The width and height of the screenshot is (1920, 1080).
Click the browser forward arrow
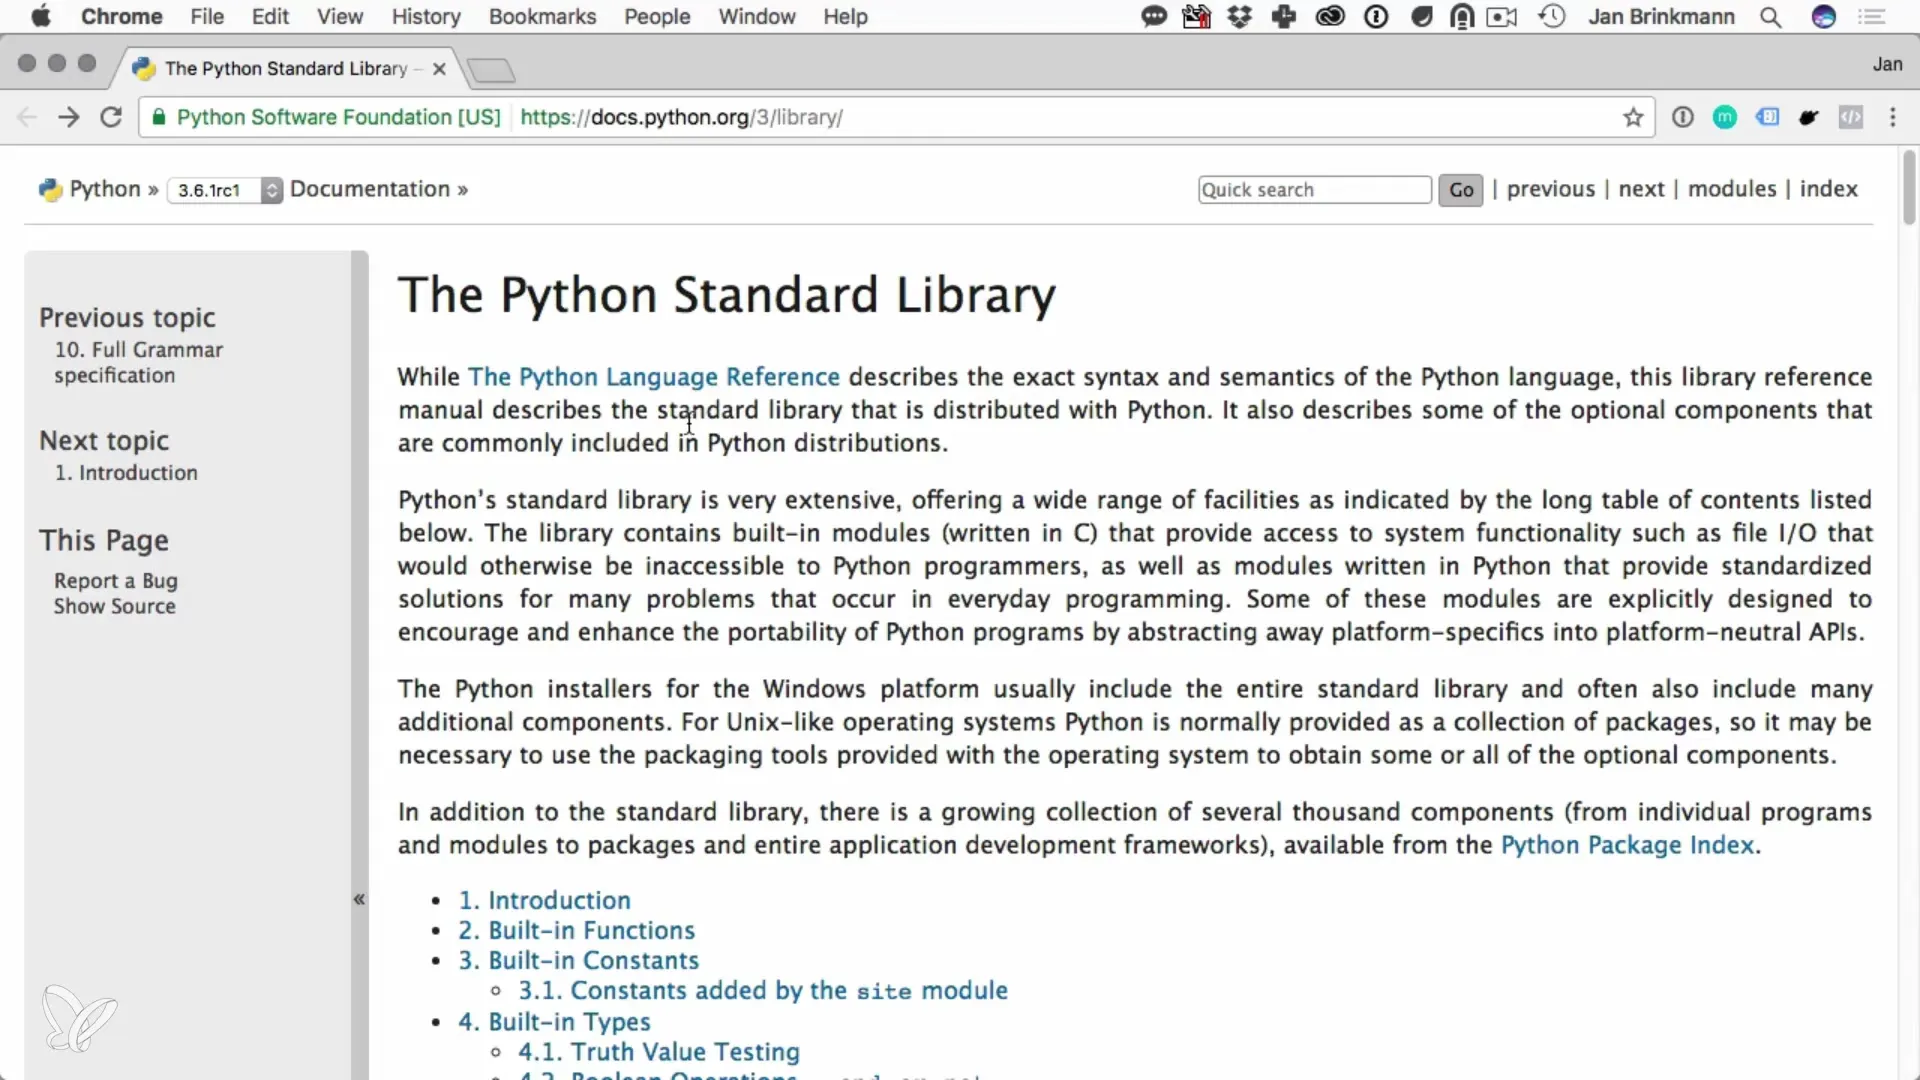click(x=69, y=117)
